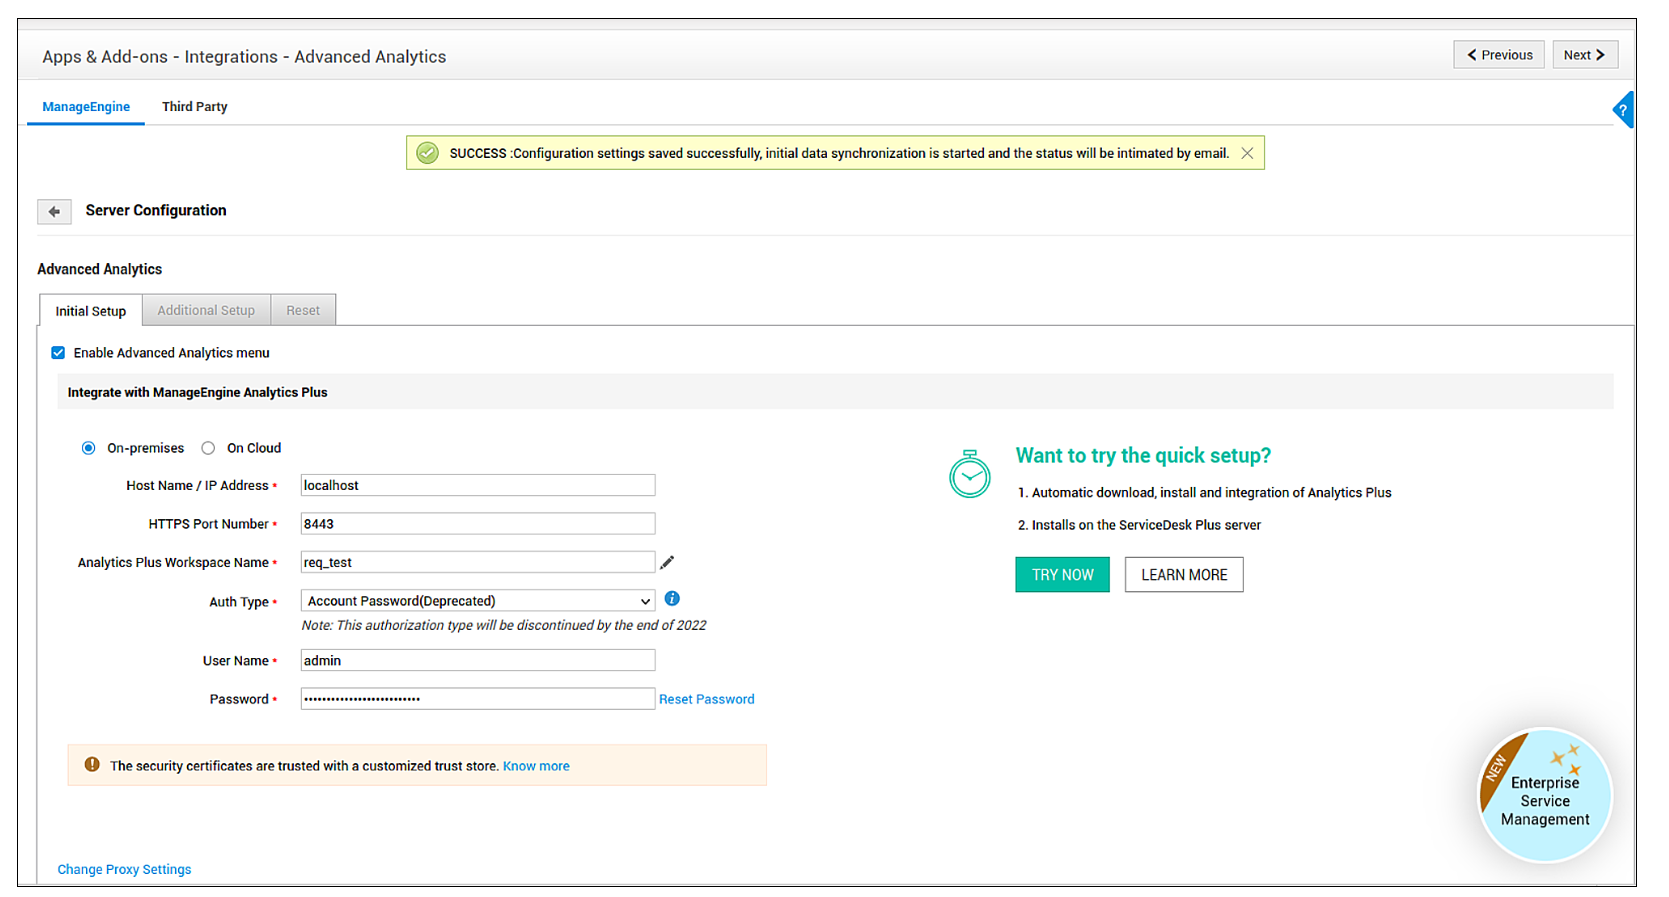The height and width of the screenshot is (897, 1669).
Task: Uncheck Enable Advanced Analytics menu
Action: (x=58, y=353)
